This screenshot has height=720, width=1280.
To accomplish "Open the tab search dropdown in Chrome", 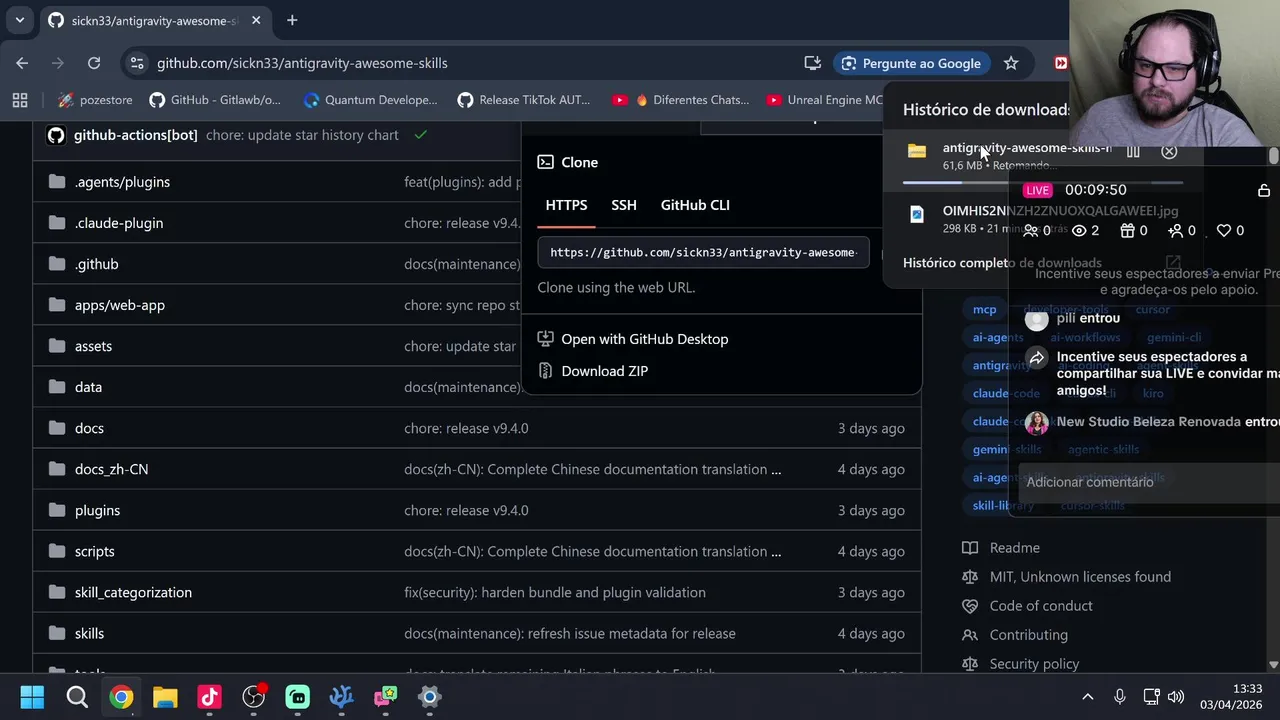I will 19,20.
